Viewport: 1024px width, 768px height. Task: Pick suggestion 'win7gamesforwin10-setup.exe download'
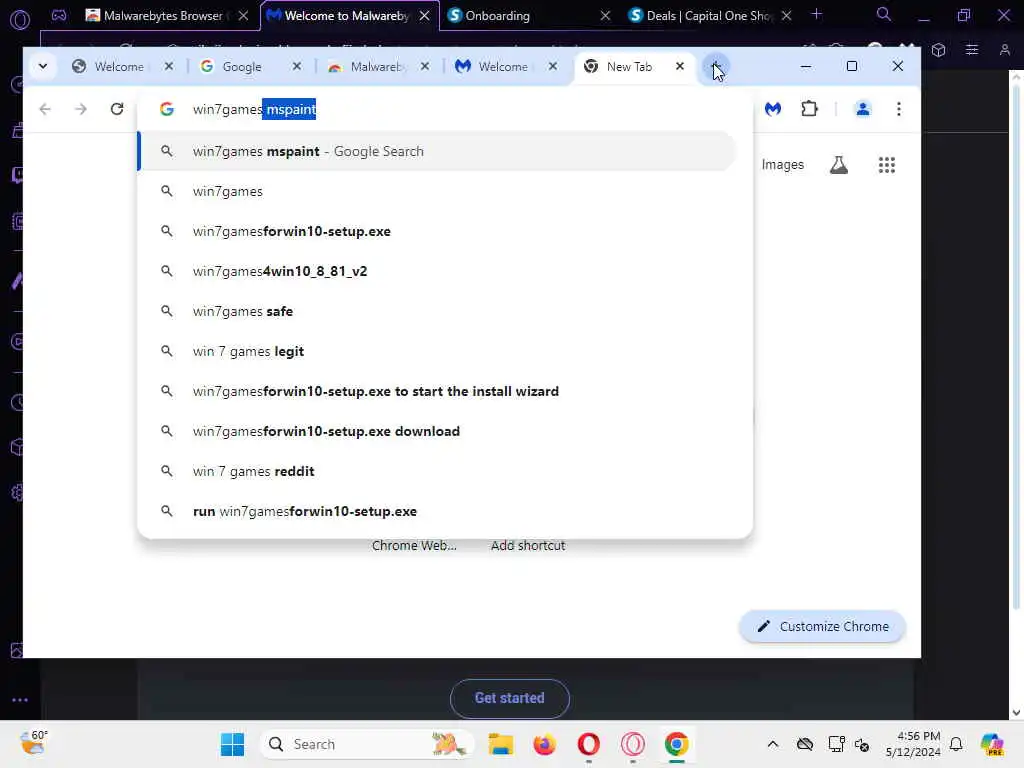438,431
